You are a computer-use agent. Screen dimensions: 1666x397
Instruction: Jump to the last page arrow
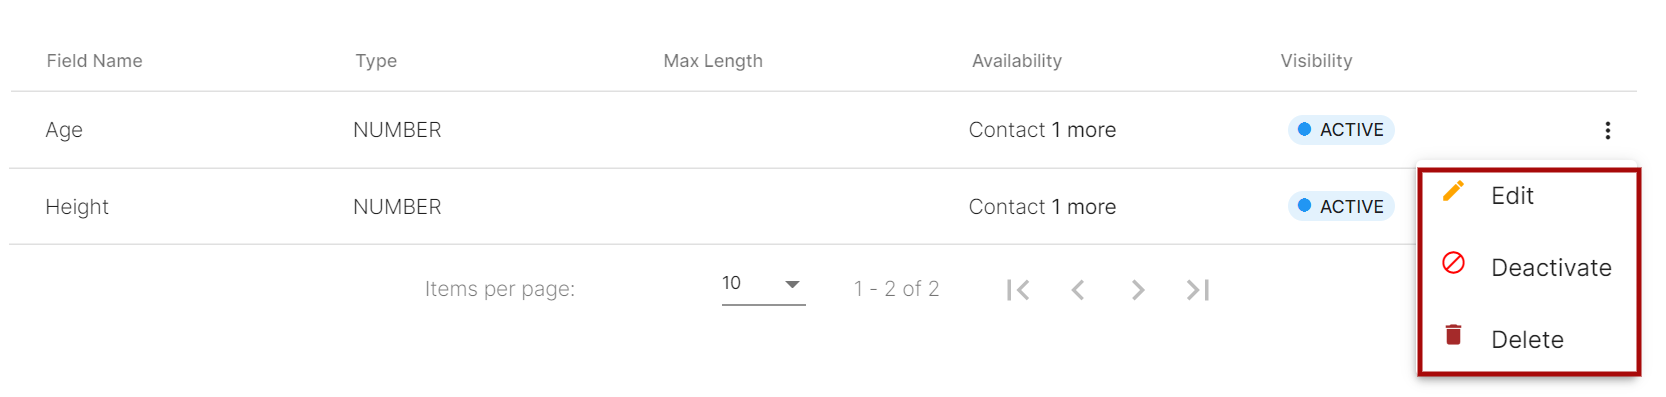(x=1197, y=290)
